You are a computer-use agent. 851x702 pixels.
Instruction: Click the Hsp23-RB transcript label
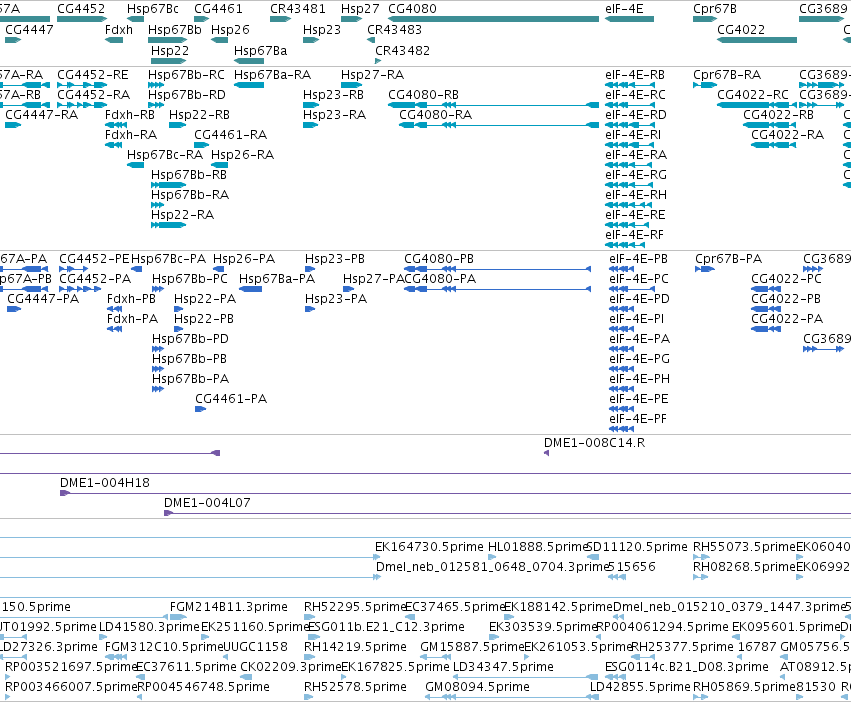click(333, 94)
